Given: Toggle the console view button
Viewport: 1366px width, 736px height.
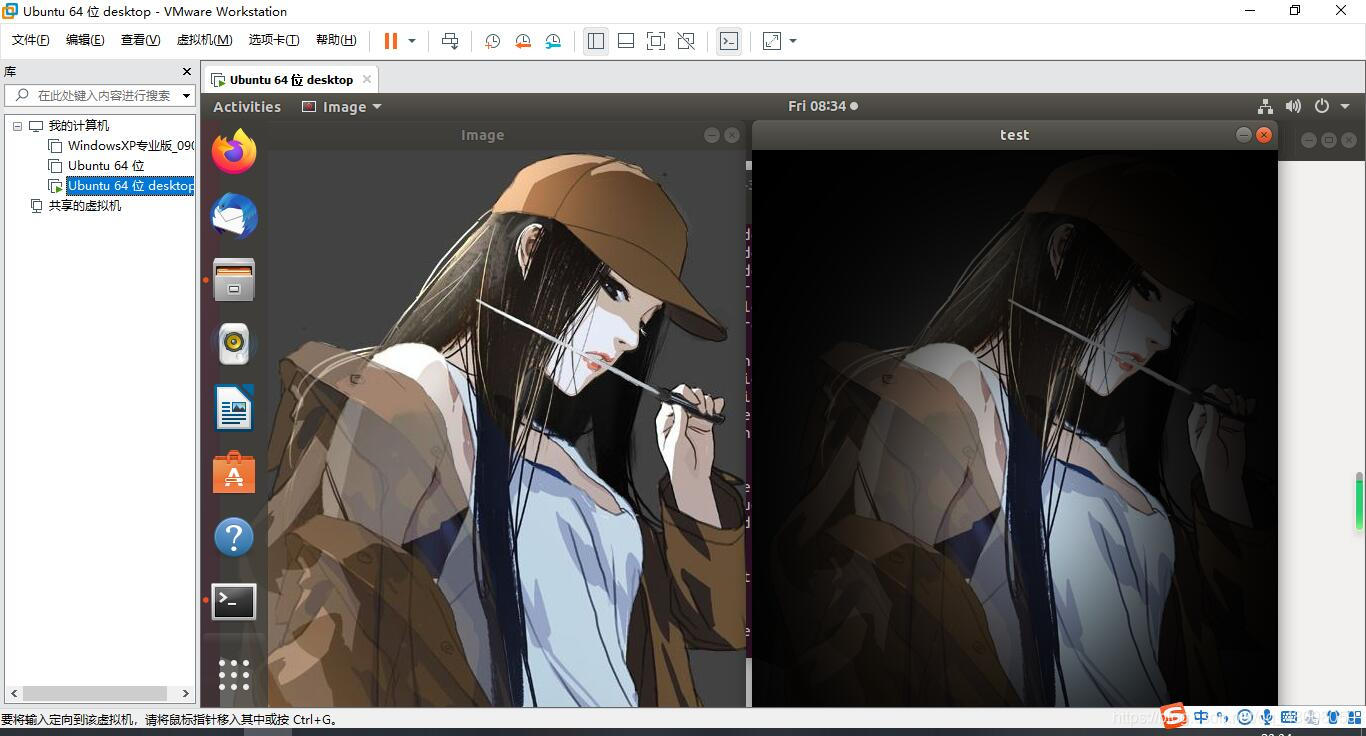Looking at the screenshot, I should (x=729, y=41).
